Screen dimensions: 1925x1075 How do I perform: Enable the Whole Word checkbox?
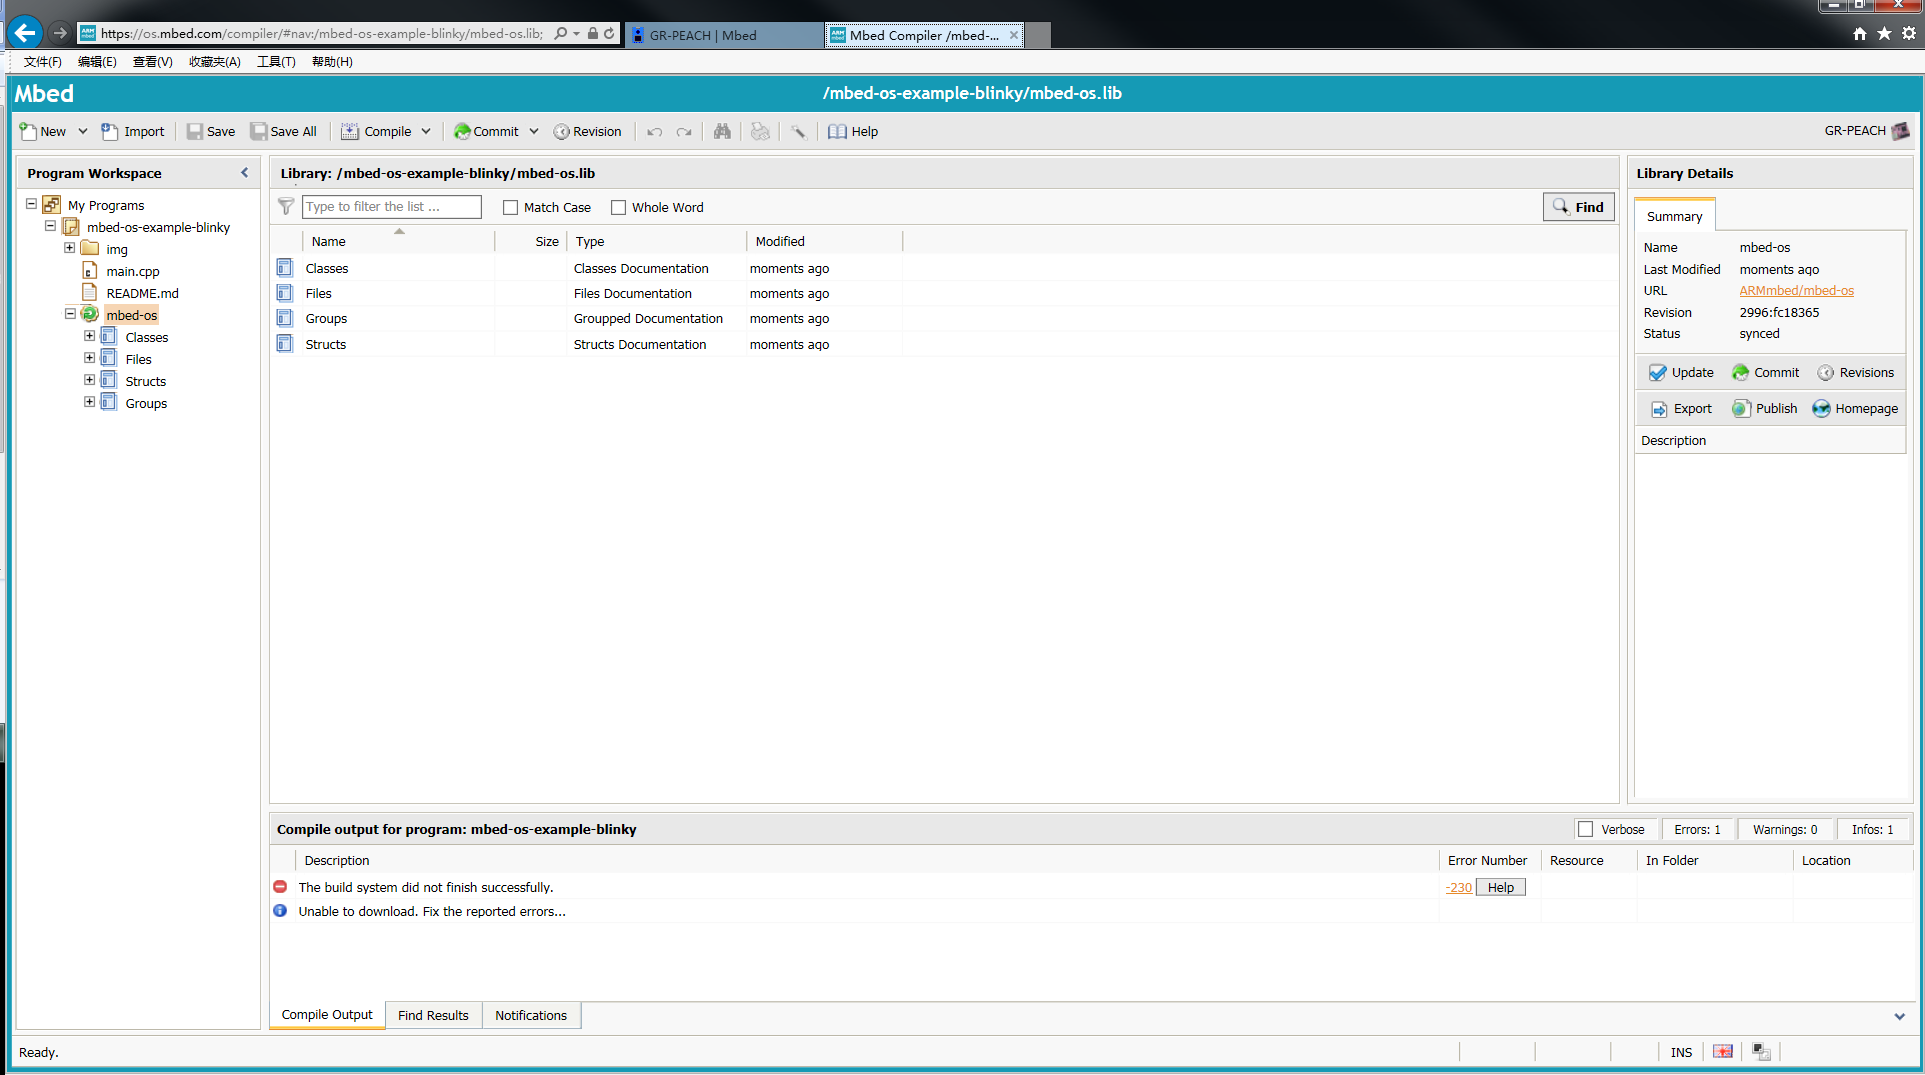(619, 208)
